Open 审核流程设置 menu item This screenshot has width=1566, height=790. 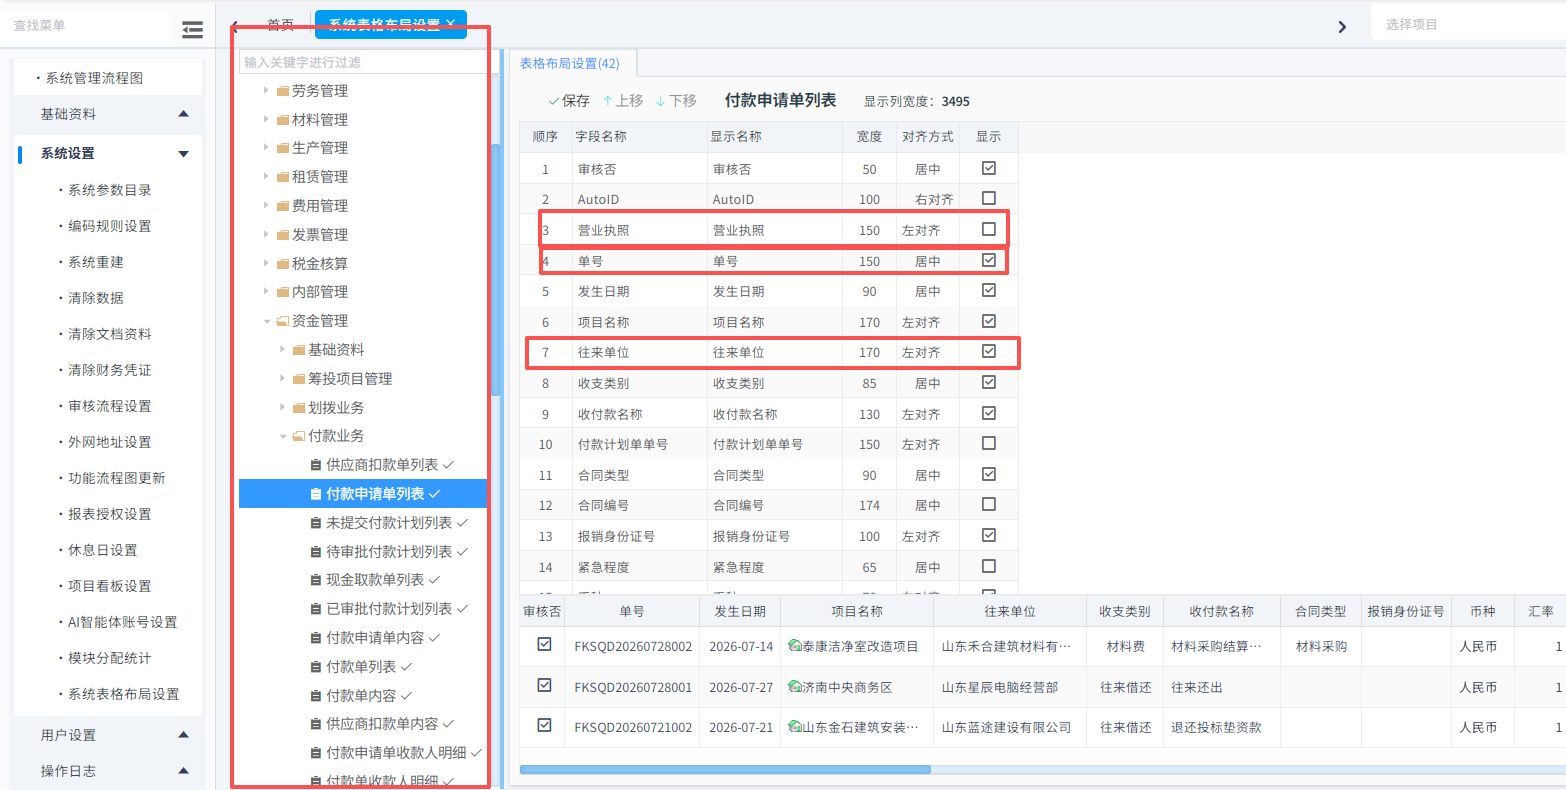110,406
